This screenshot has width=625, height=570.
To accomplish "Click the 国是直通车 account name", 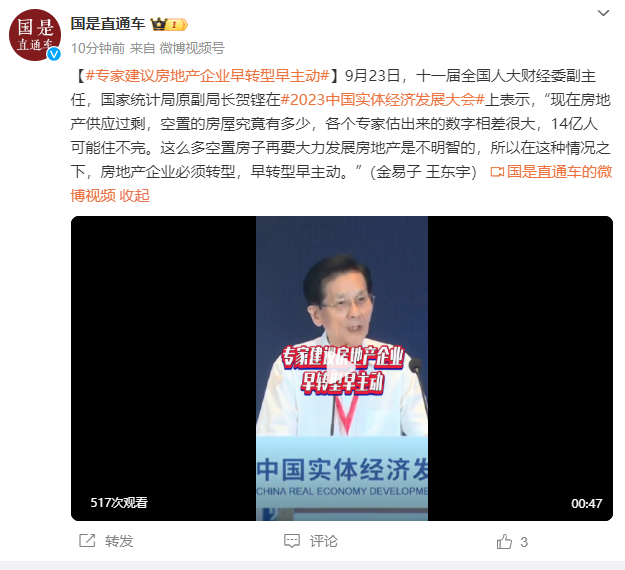I will tap(108, 24).
